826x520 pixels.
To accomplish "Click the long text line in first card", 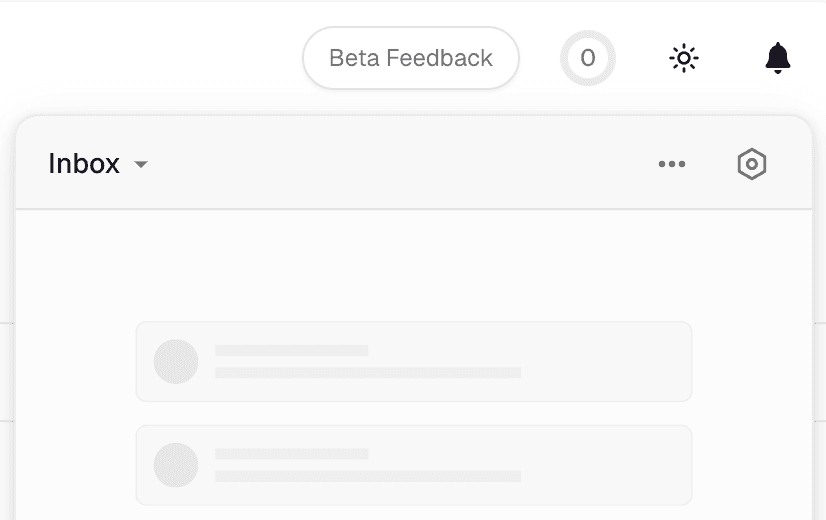I will (368, 373).
